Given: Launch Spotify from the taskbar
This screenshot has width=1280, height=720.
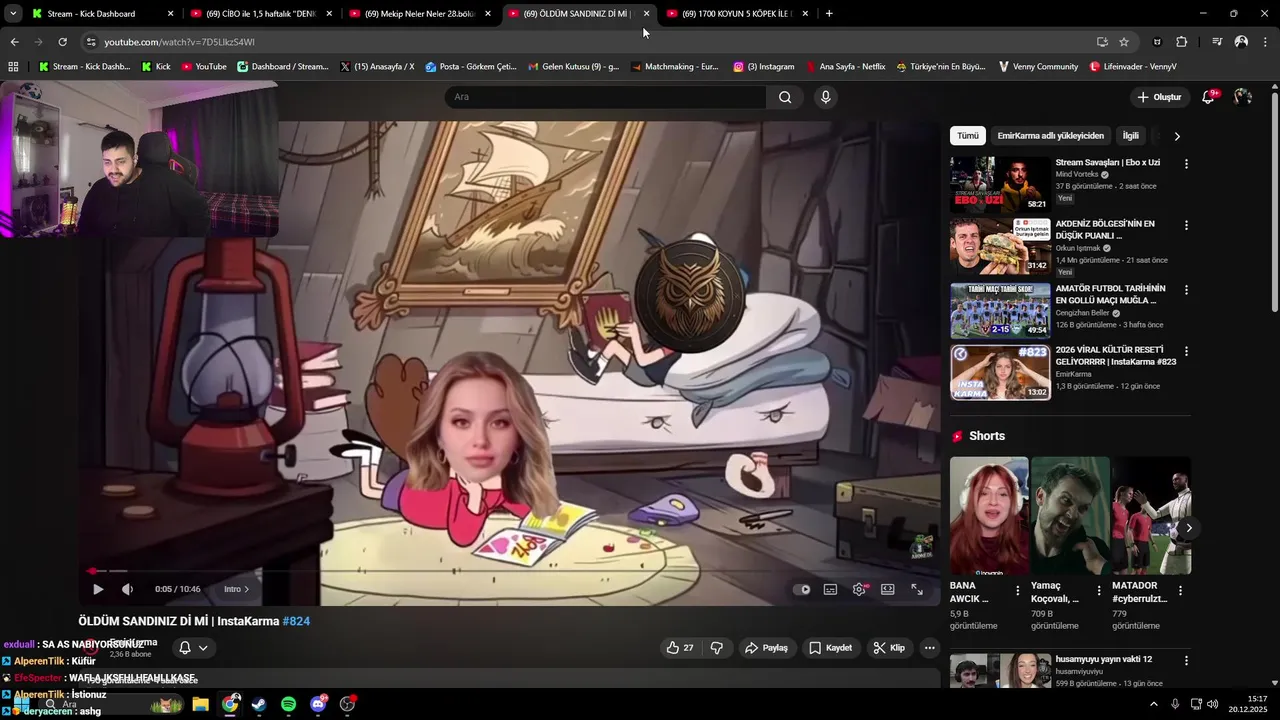Looking at the screenshot, I should (x=288, y=704).
